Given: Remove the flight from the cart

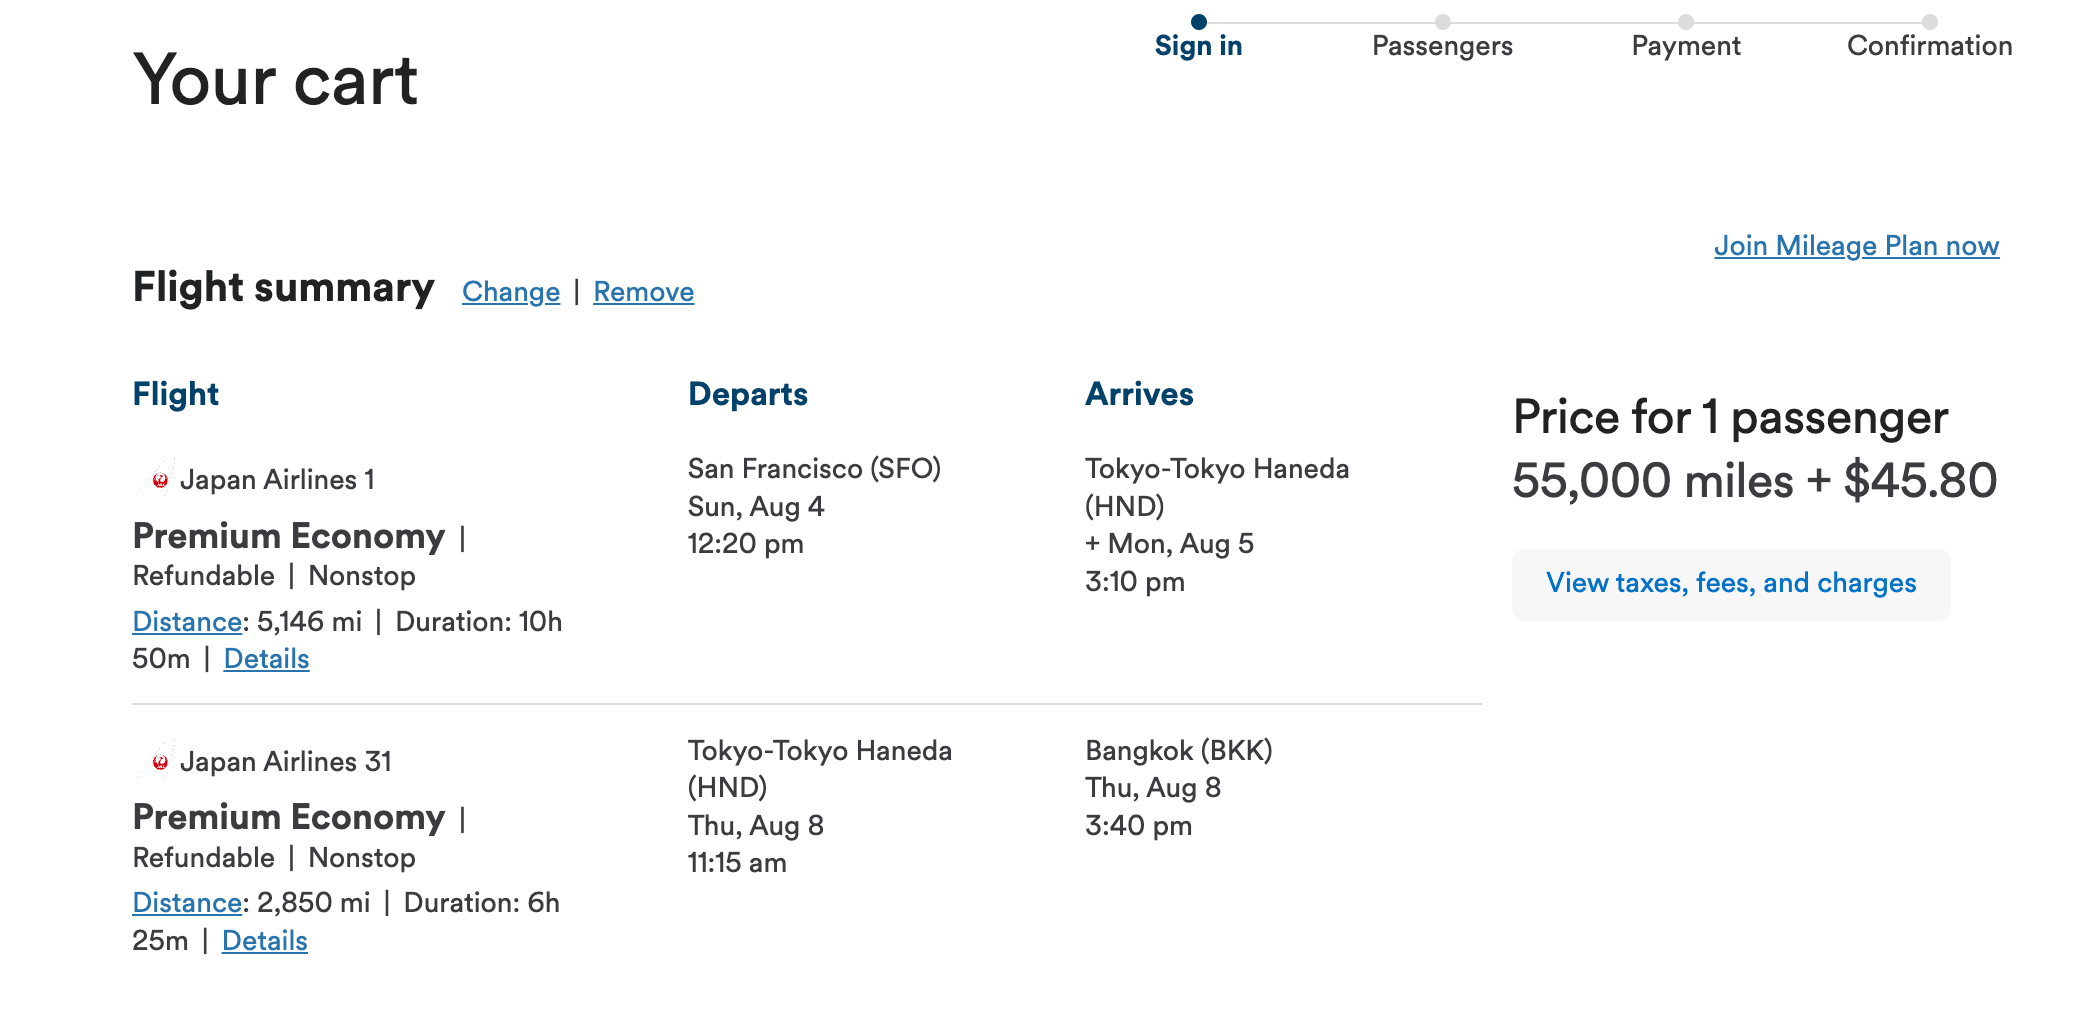Looking at the screenshot, I should pyautogui.click(x=643, y=292).
